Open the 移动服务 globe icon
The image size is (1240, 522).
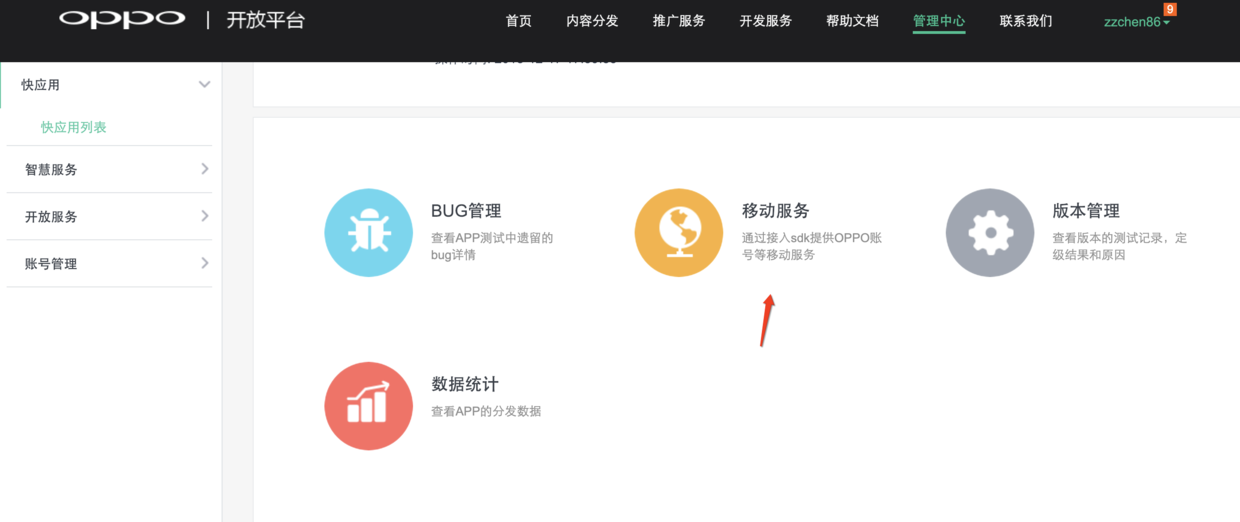(x=679, y=233)
